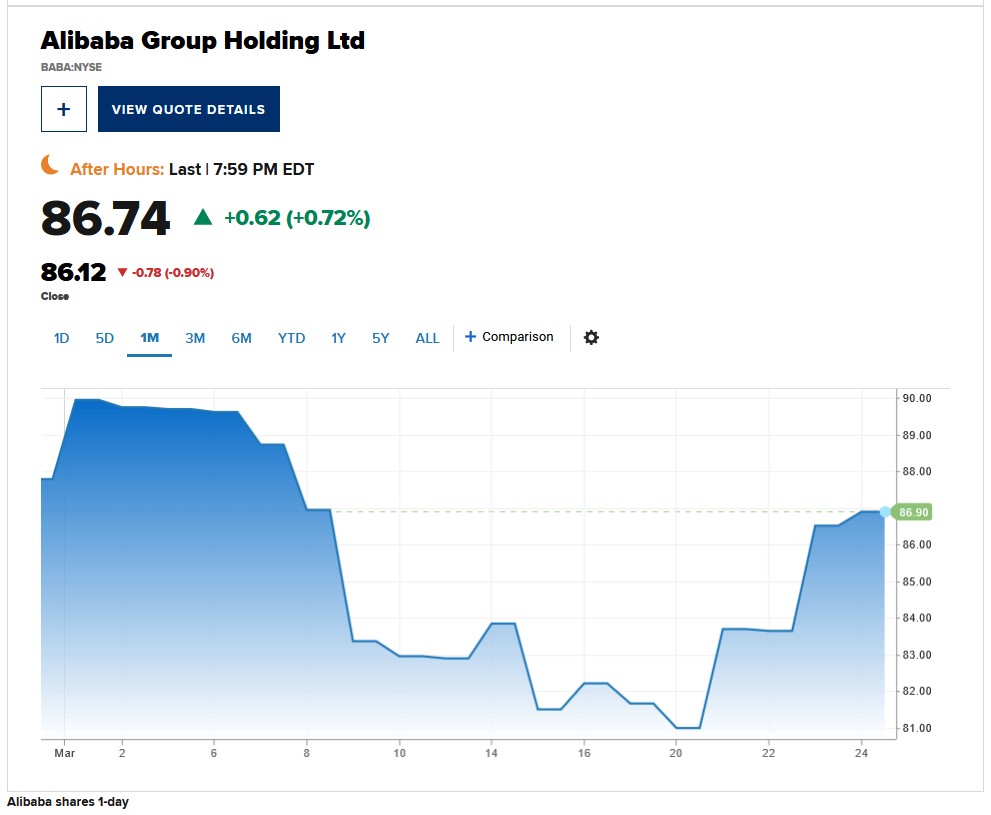
Task: Click View Quote Details button
Action: [188, 109]
